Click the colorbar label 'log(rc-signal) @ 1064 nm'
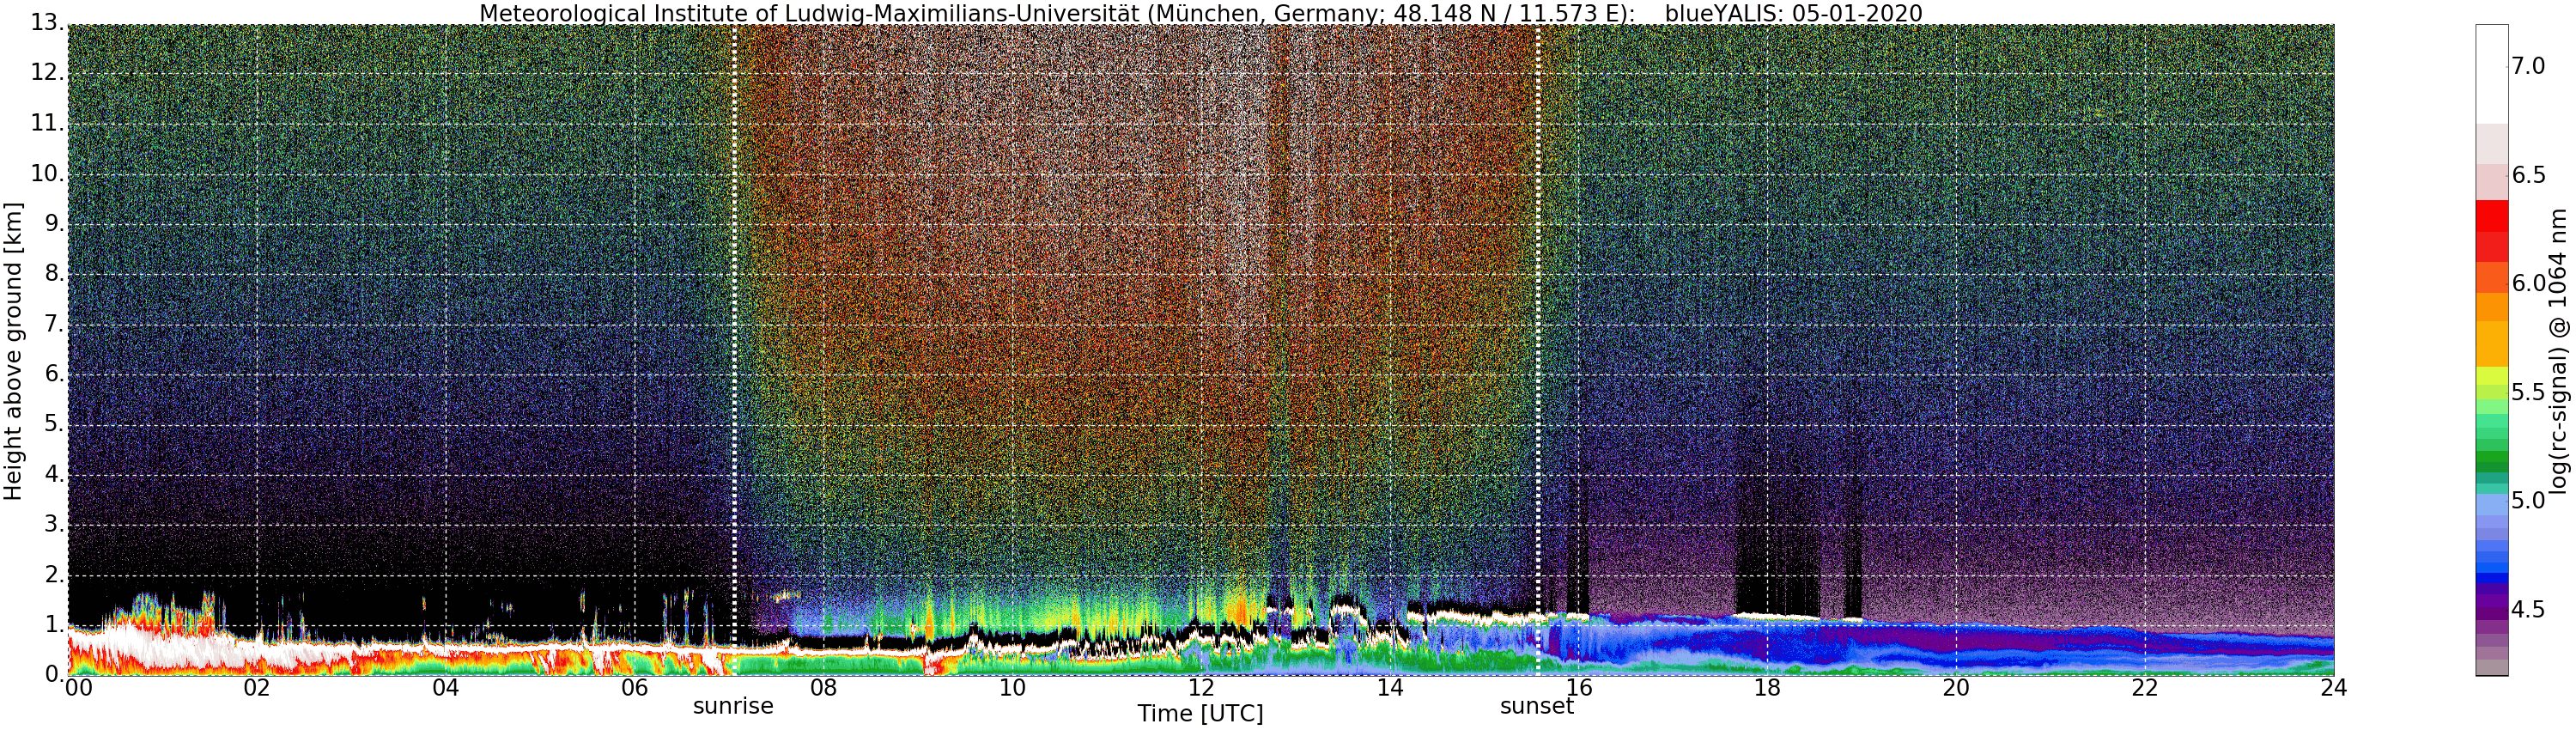 point(2558,351)
